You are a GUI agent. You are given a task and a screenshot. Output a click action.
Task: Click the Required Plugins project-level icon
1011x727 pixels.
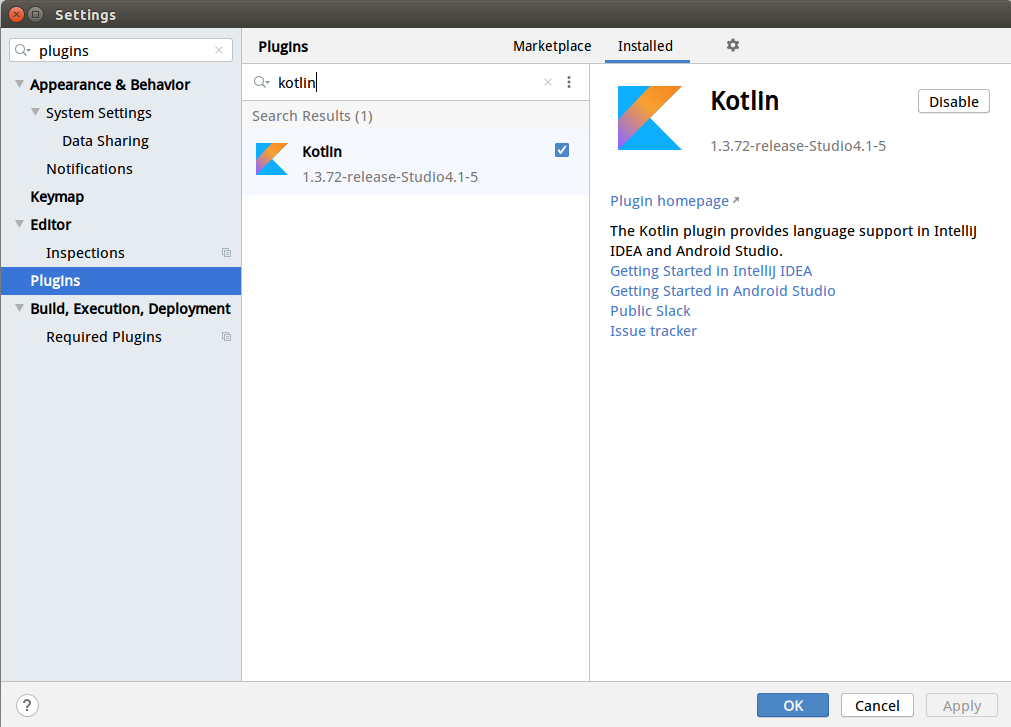(226, 336)
